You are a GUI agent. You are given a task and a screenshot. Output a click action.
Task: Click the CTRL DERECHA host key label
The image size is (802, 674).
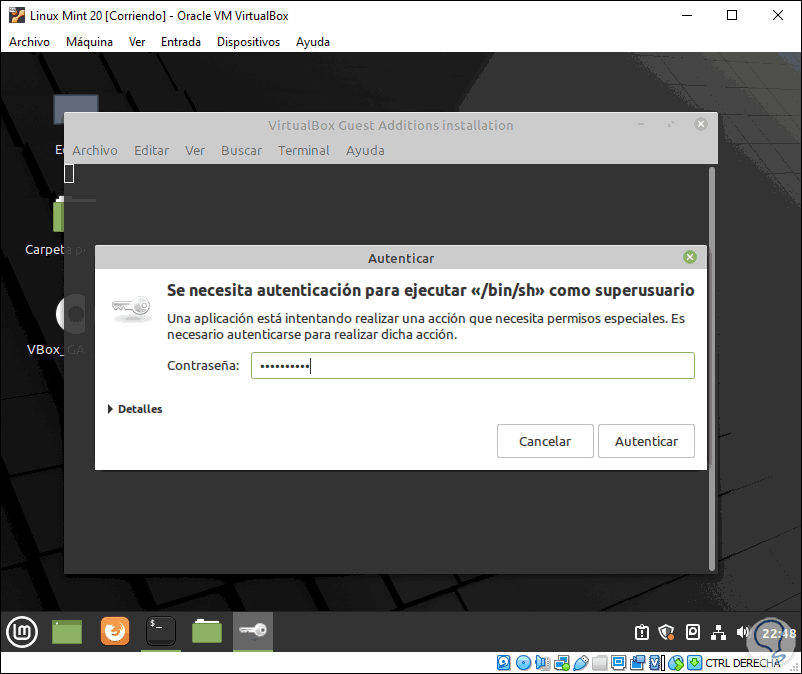pos(743,663)
